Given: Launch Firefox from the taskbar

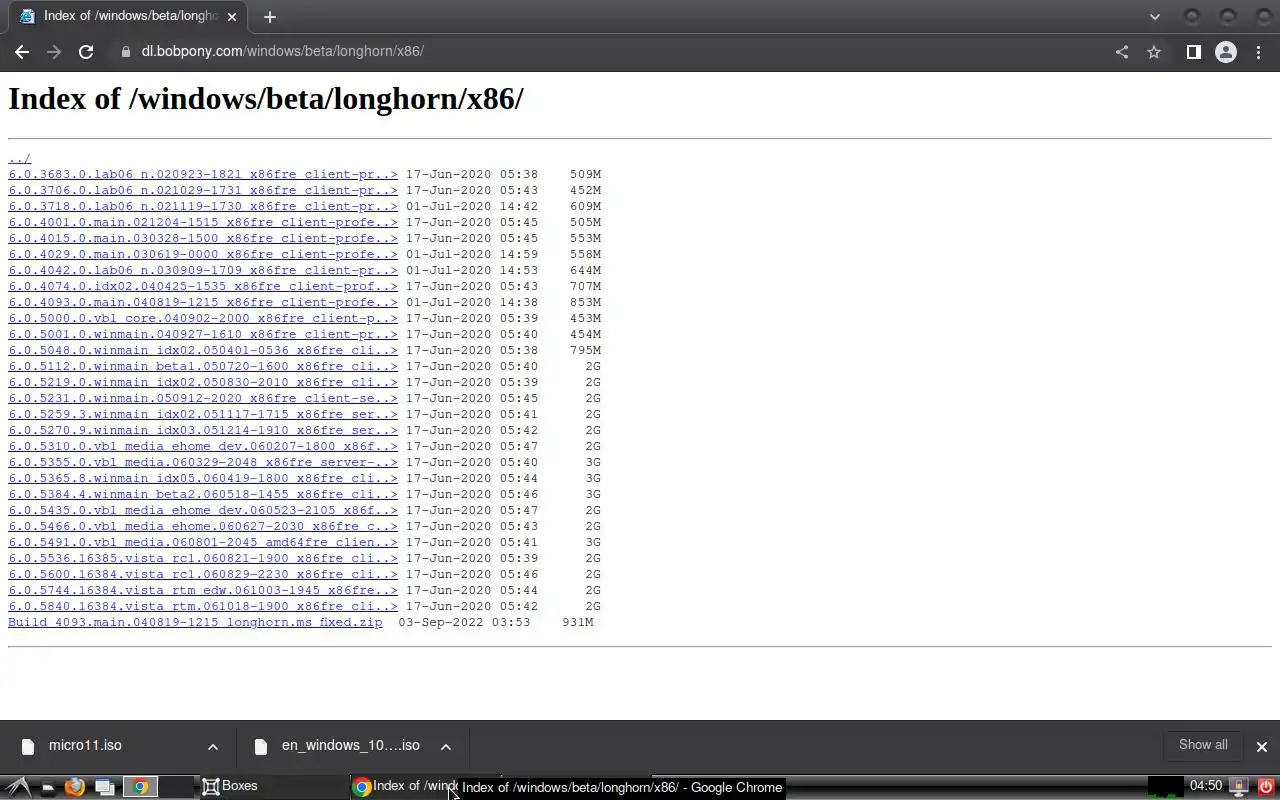Looking at the screenshot, I should pos(74,787).
